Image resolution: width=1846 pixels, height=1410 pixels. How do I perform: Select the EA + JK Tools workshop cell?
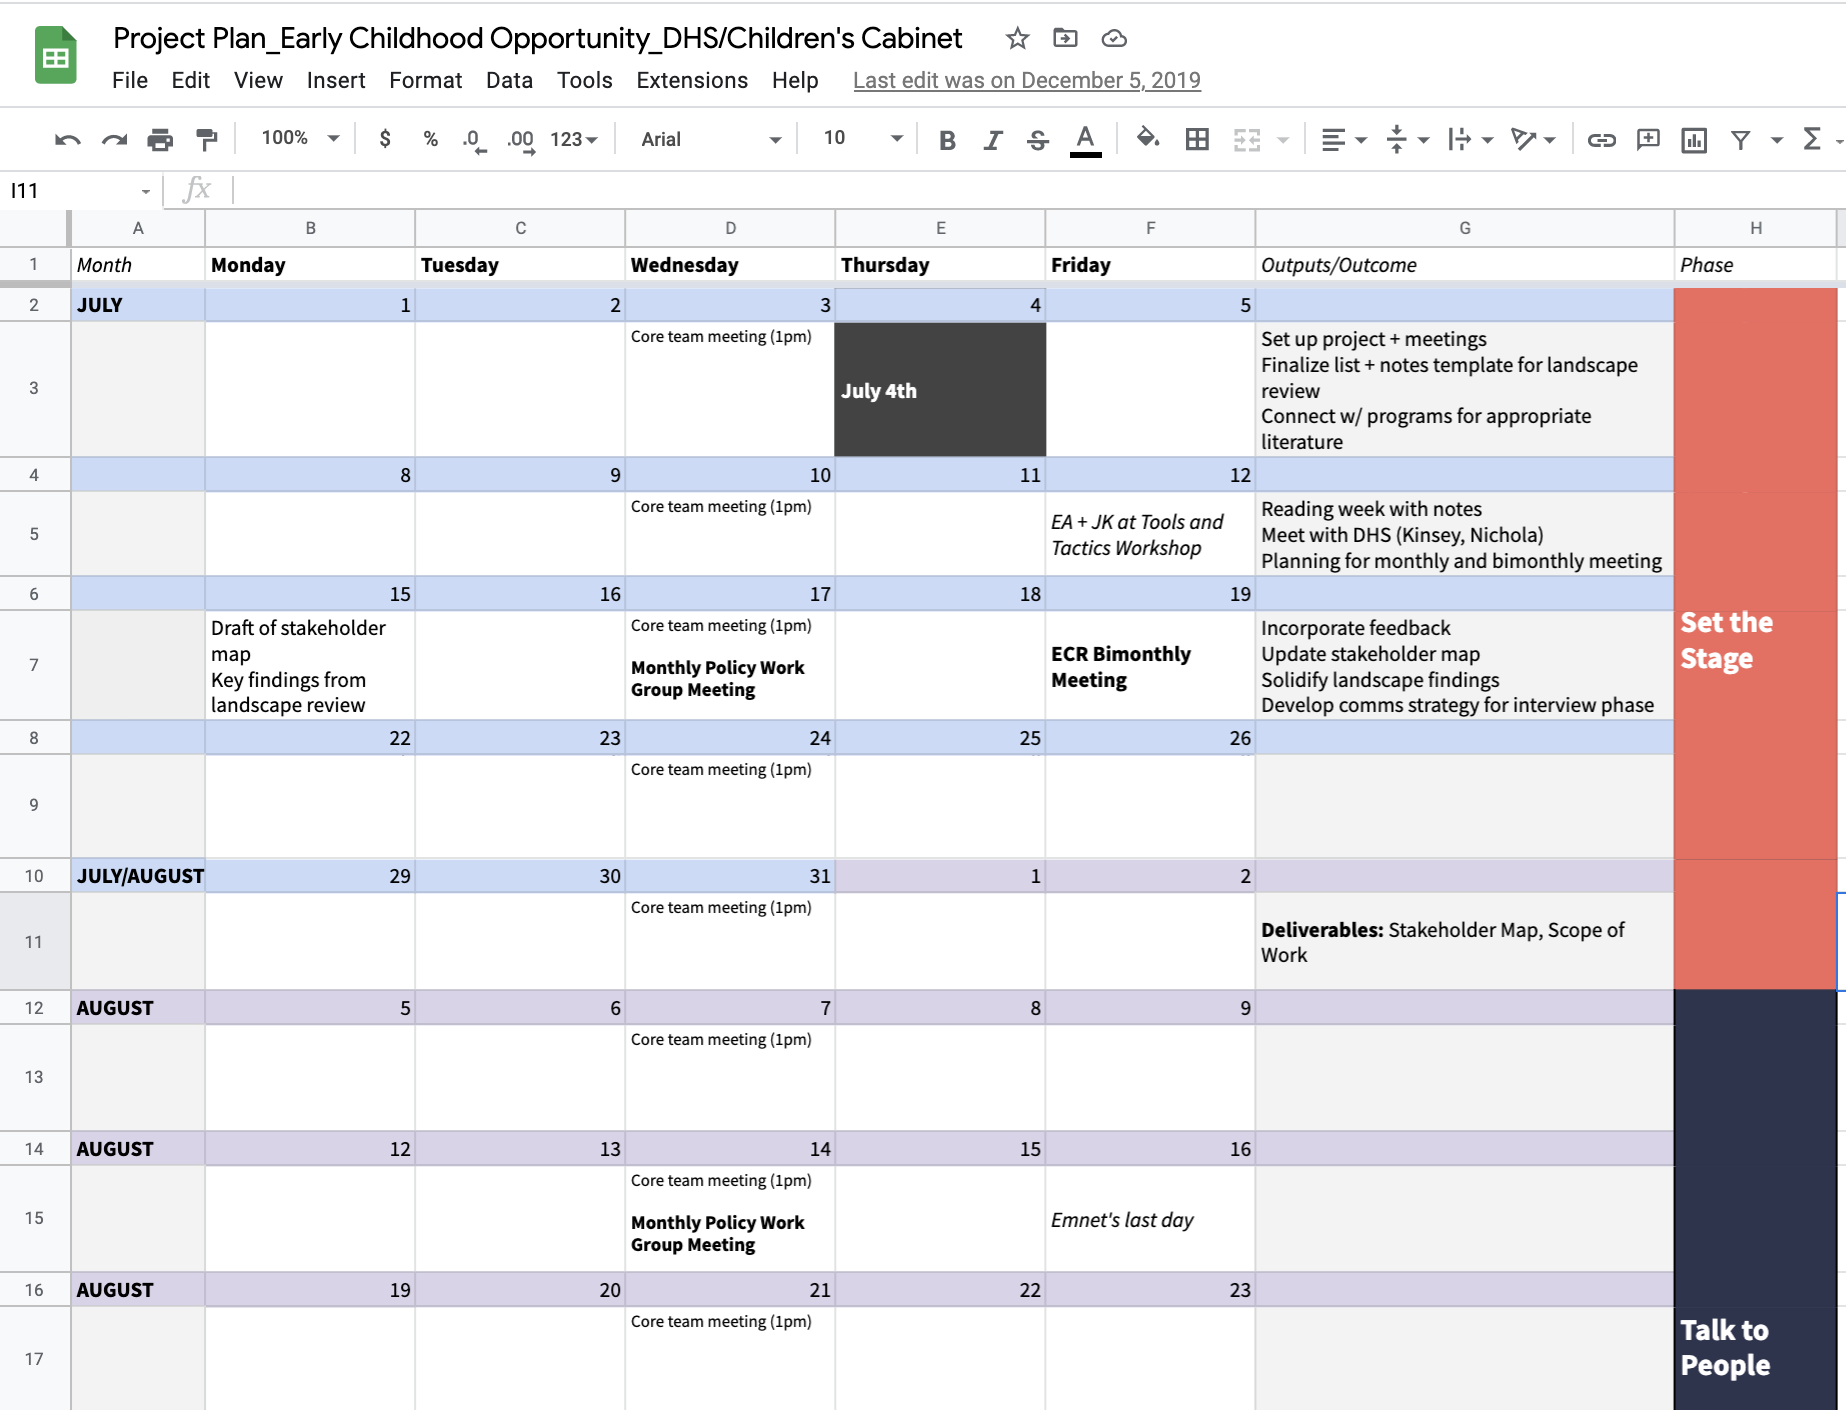pos(1150,534)
